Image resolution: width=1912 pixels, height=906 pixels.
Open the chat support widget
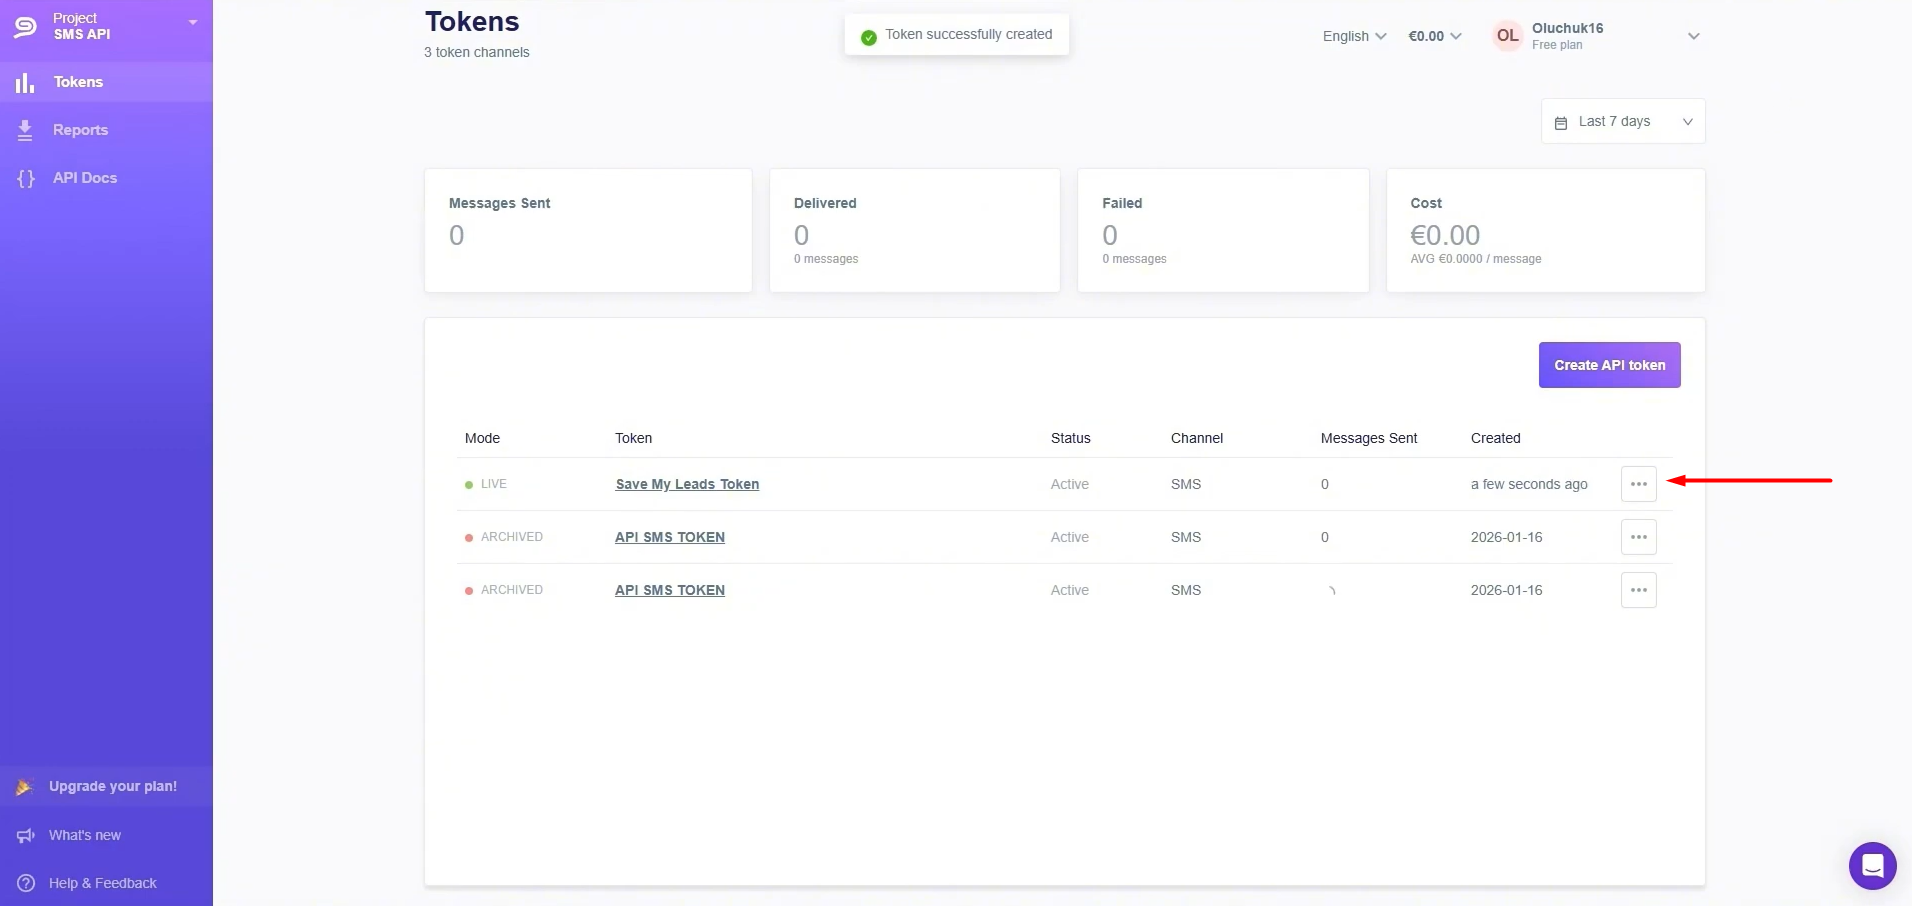(1872, 866)
